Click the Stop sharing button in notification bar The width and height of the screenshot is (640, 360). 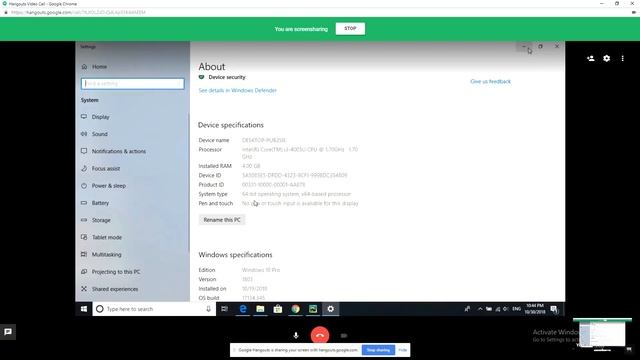point(378,350)
